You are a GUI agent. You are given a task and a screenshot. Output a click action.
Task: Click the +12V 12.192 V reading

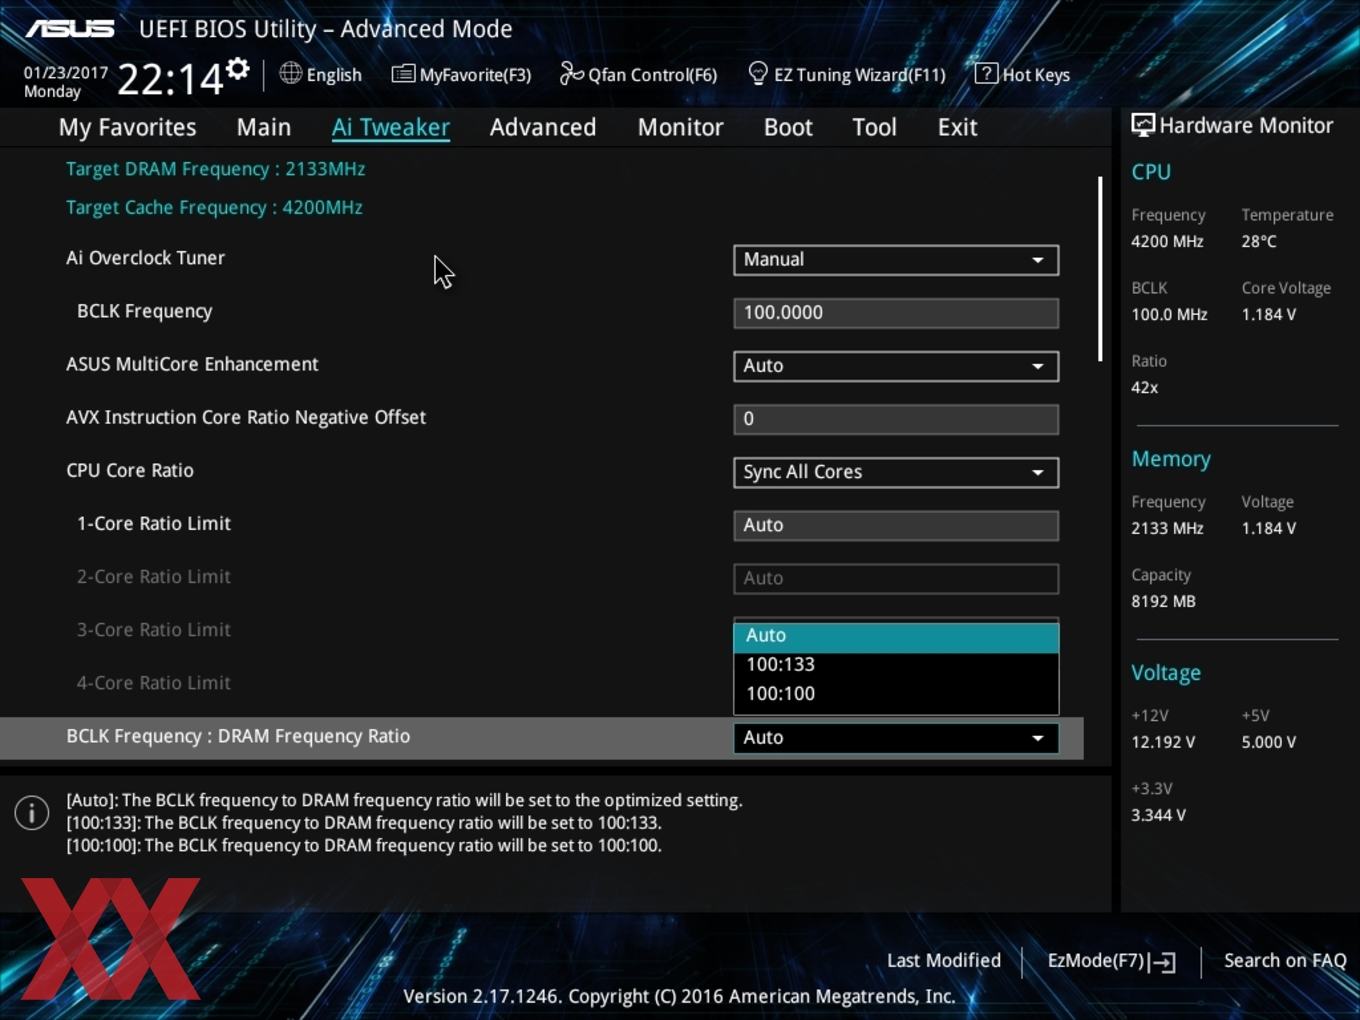click(x=1163, y=742)
